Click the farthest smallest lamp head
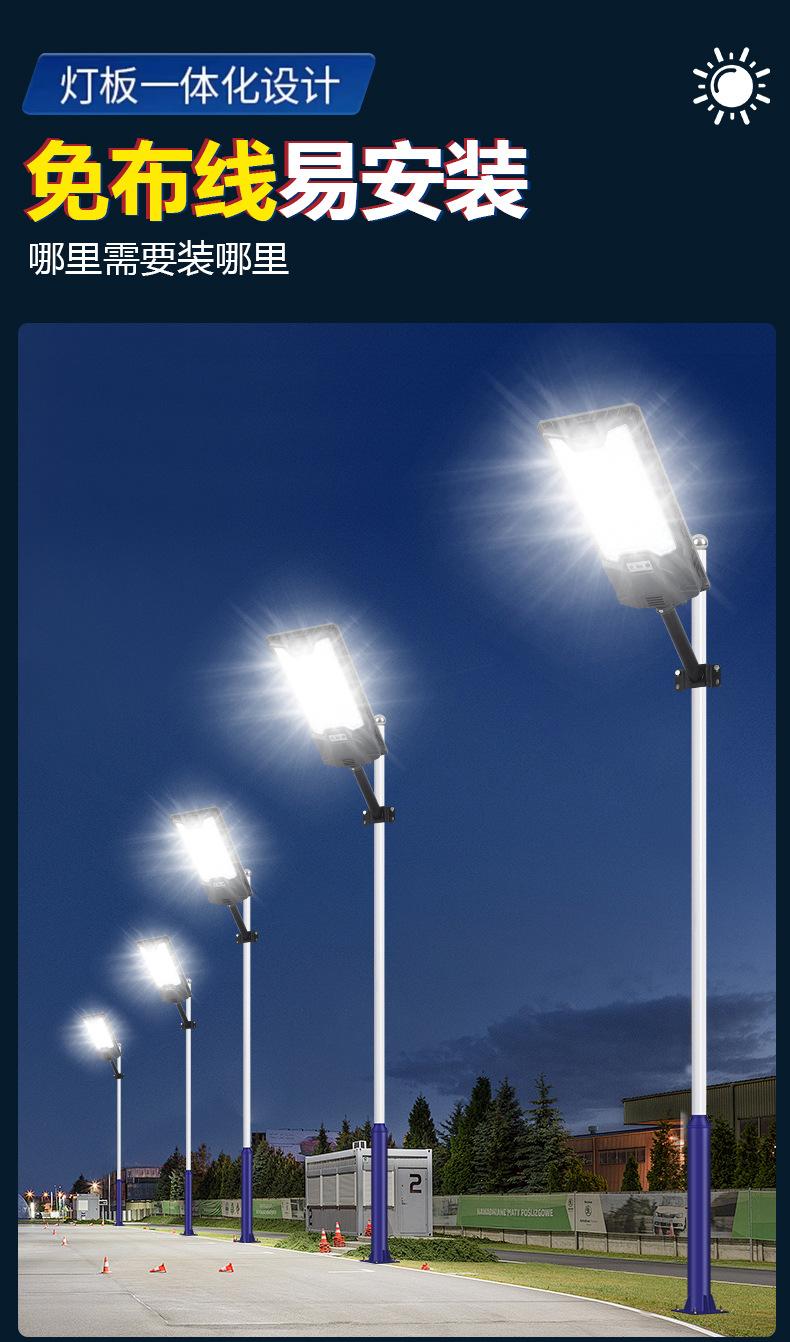The height and width of the screenshot is (1342, 790). (x=102, y=1036)
